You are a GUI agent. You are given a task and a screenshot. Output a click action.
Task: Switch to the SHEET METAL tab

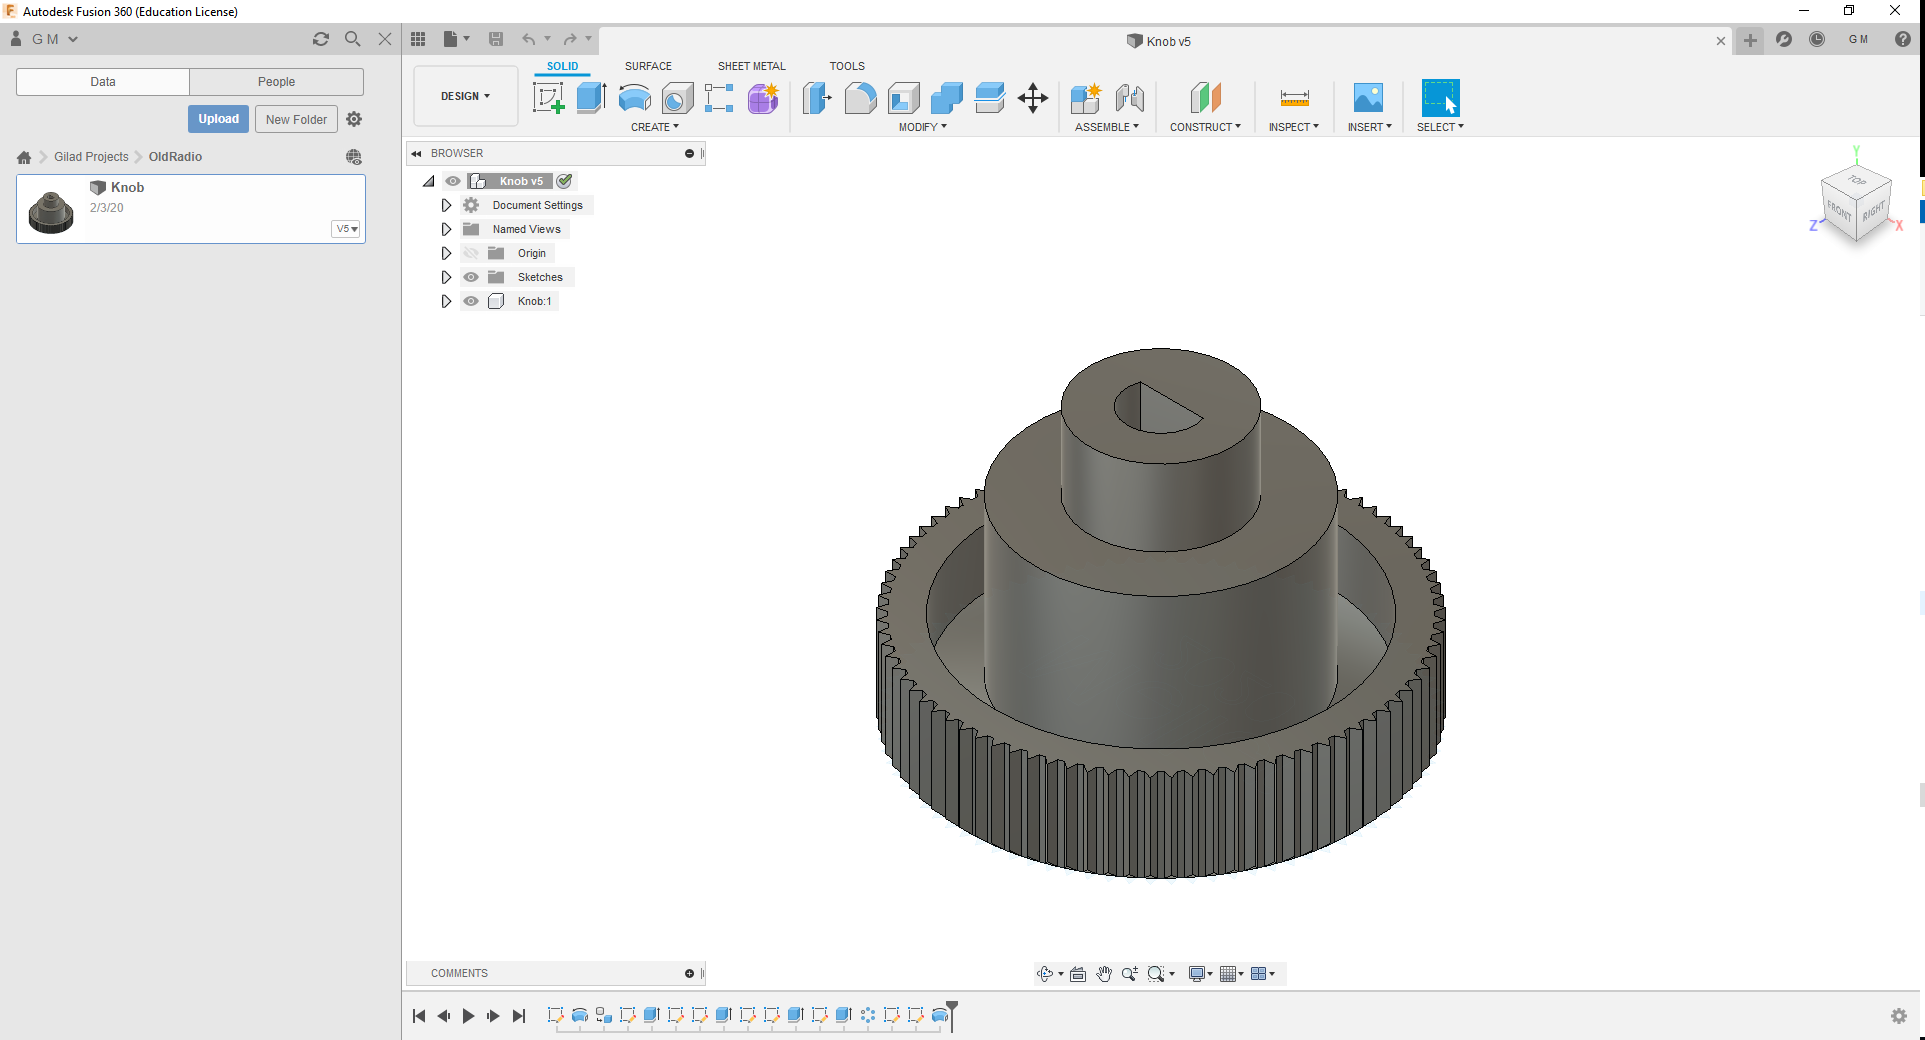pyautogui.click(x=752, y=66)
